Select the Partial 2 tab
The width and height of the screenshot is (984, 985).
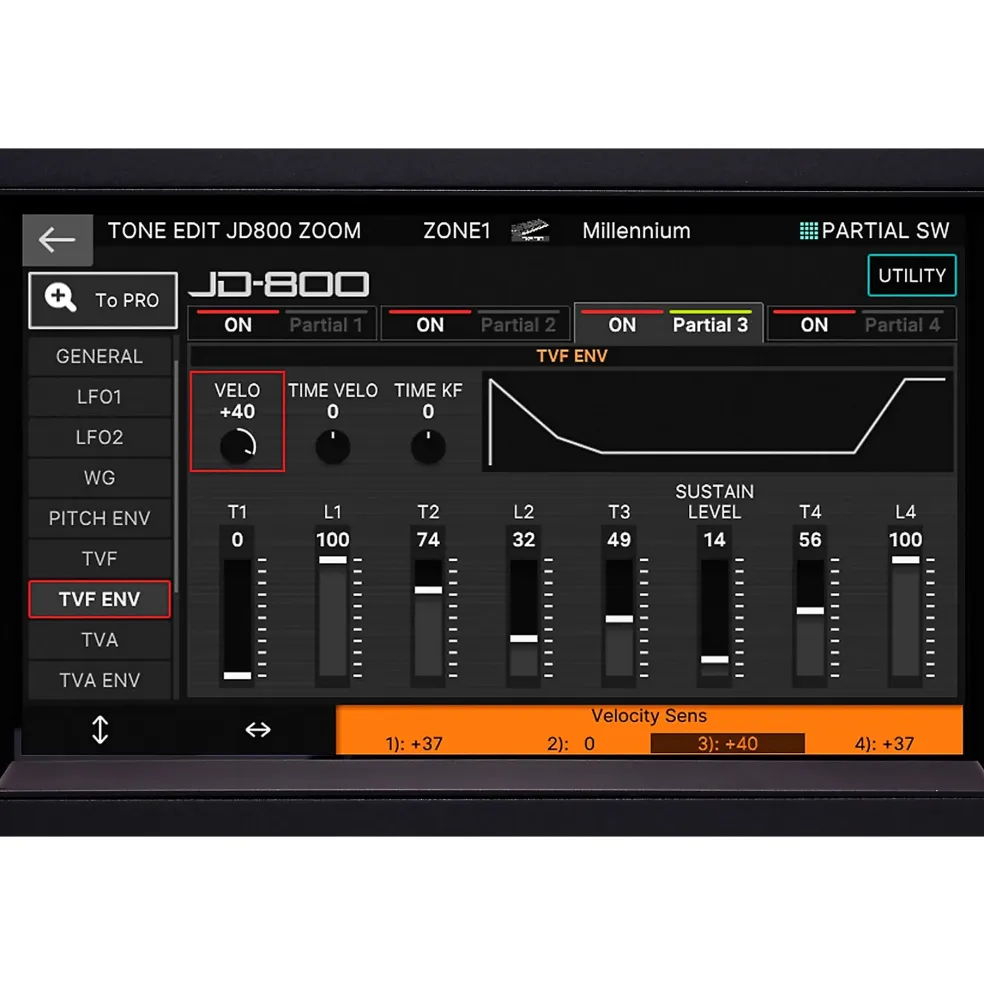coord(518,324)
